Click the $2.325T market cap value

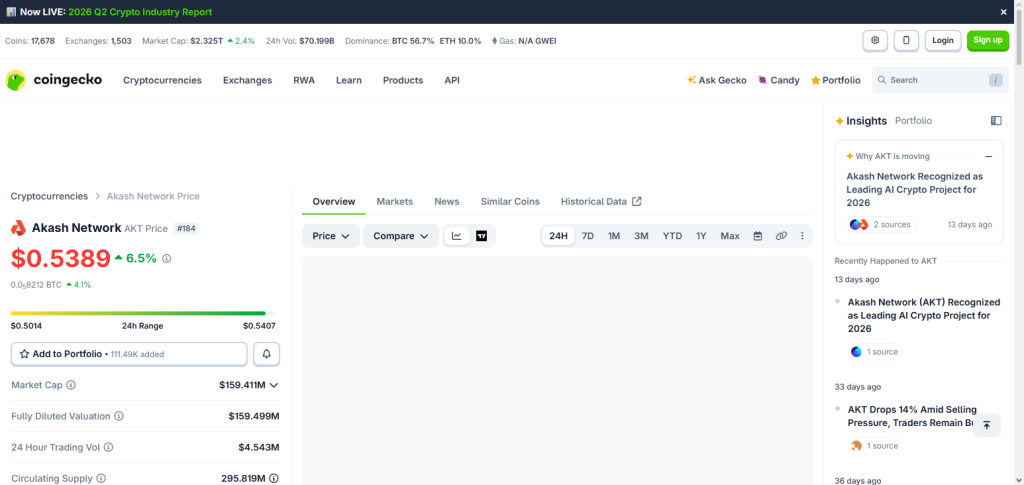(x=206, y=40)
